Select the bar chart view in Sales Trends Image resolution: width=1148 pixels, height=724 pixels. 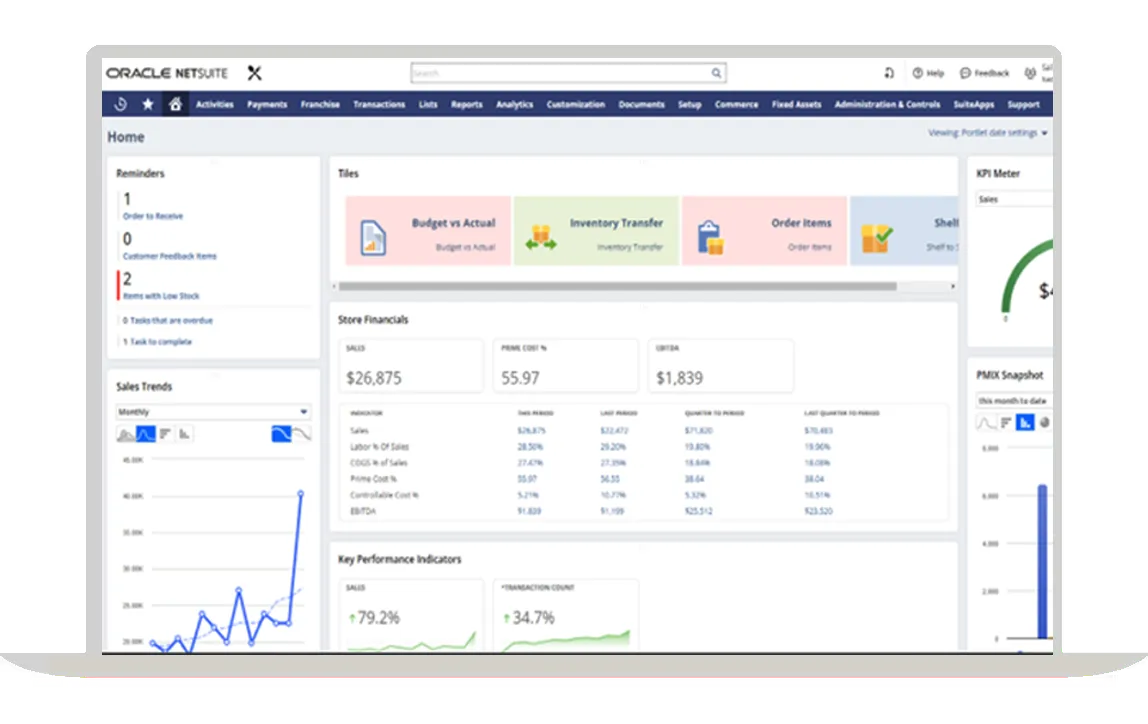(185, 434)
